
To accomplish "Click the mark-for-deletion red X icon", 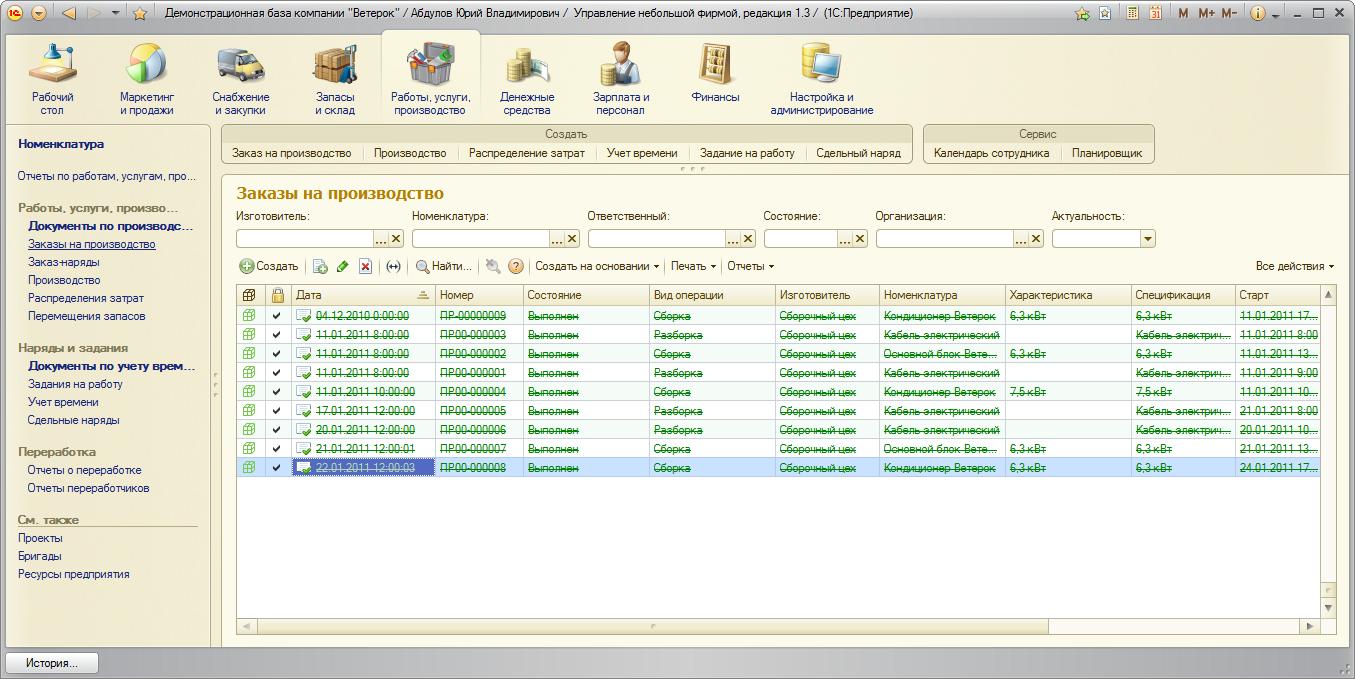I will tap(366, 266).
